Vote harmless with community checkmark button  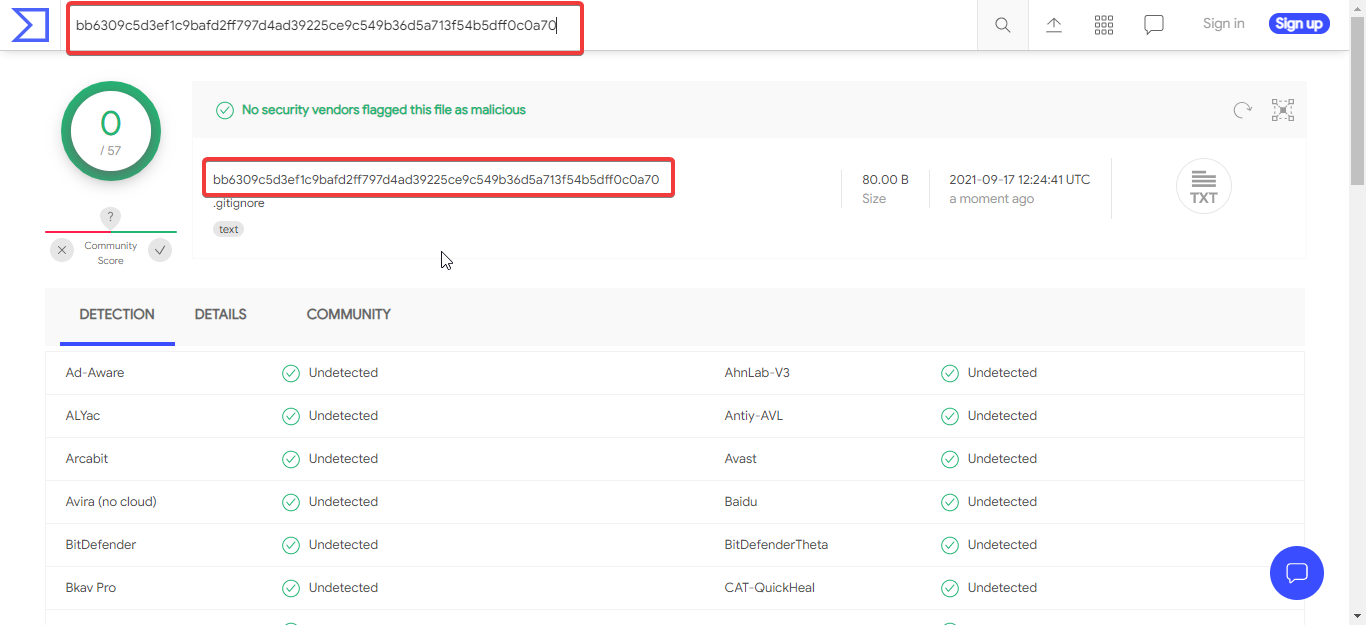(160, 251)
